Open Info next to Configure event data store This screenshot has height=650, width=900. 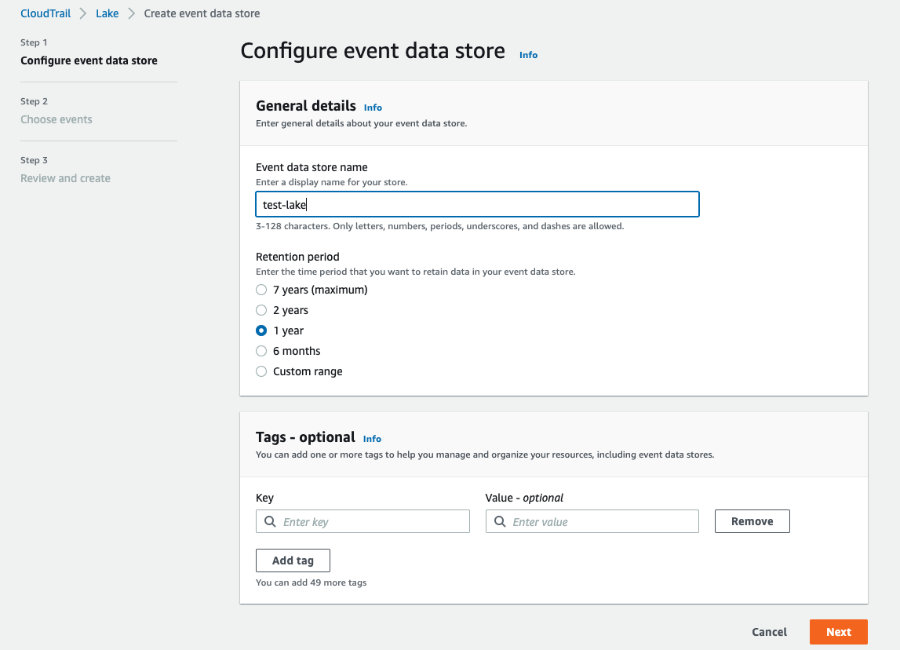point(528,55)
